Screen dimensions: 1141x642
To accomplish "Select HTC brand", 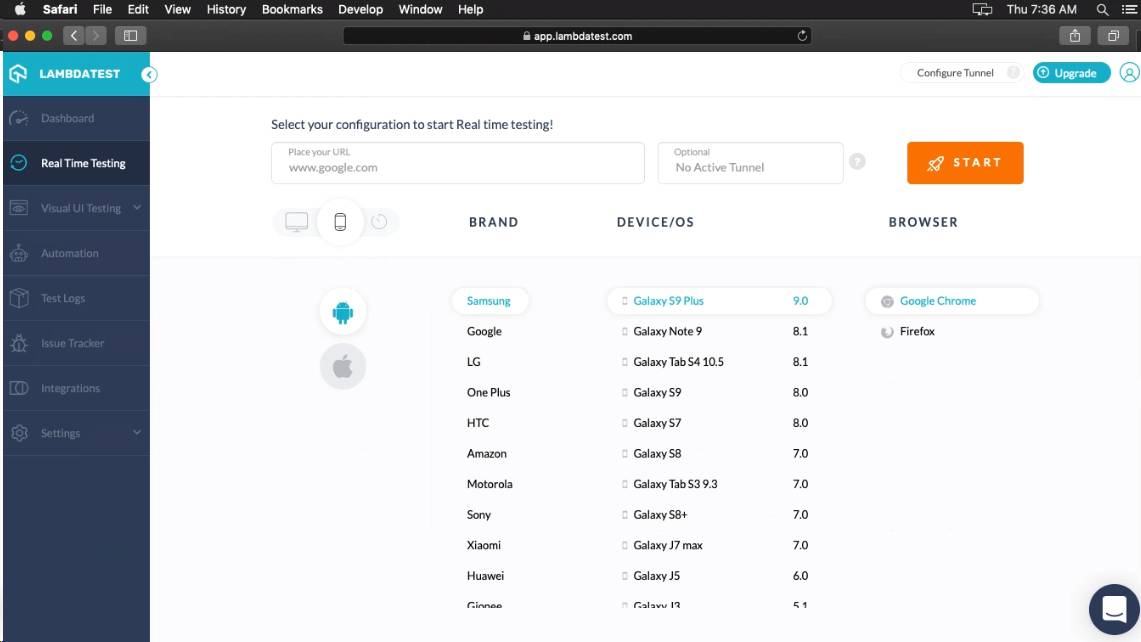I will tap(478, 423).
